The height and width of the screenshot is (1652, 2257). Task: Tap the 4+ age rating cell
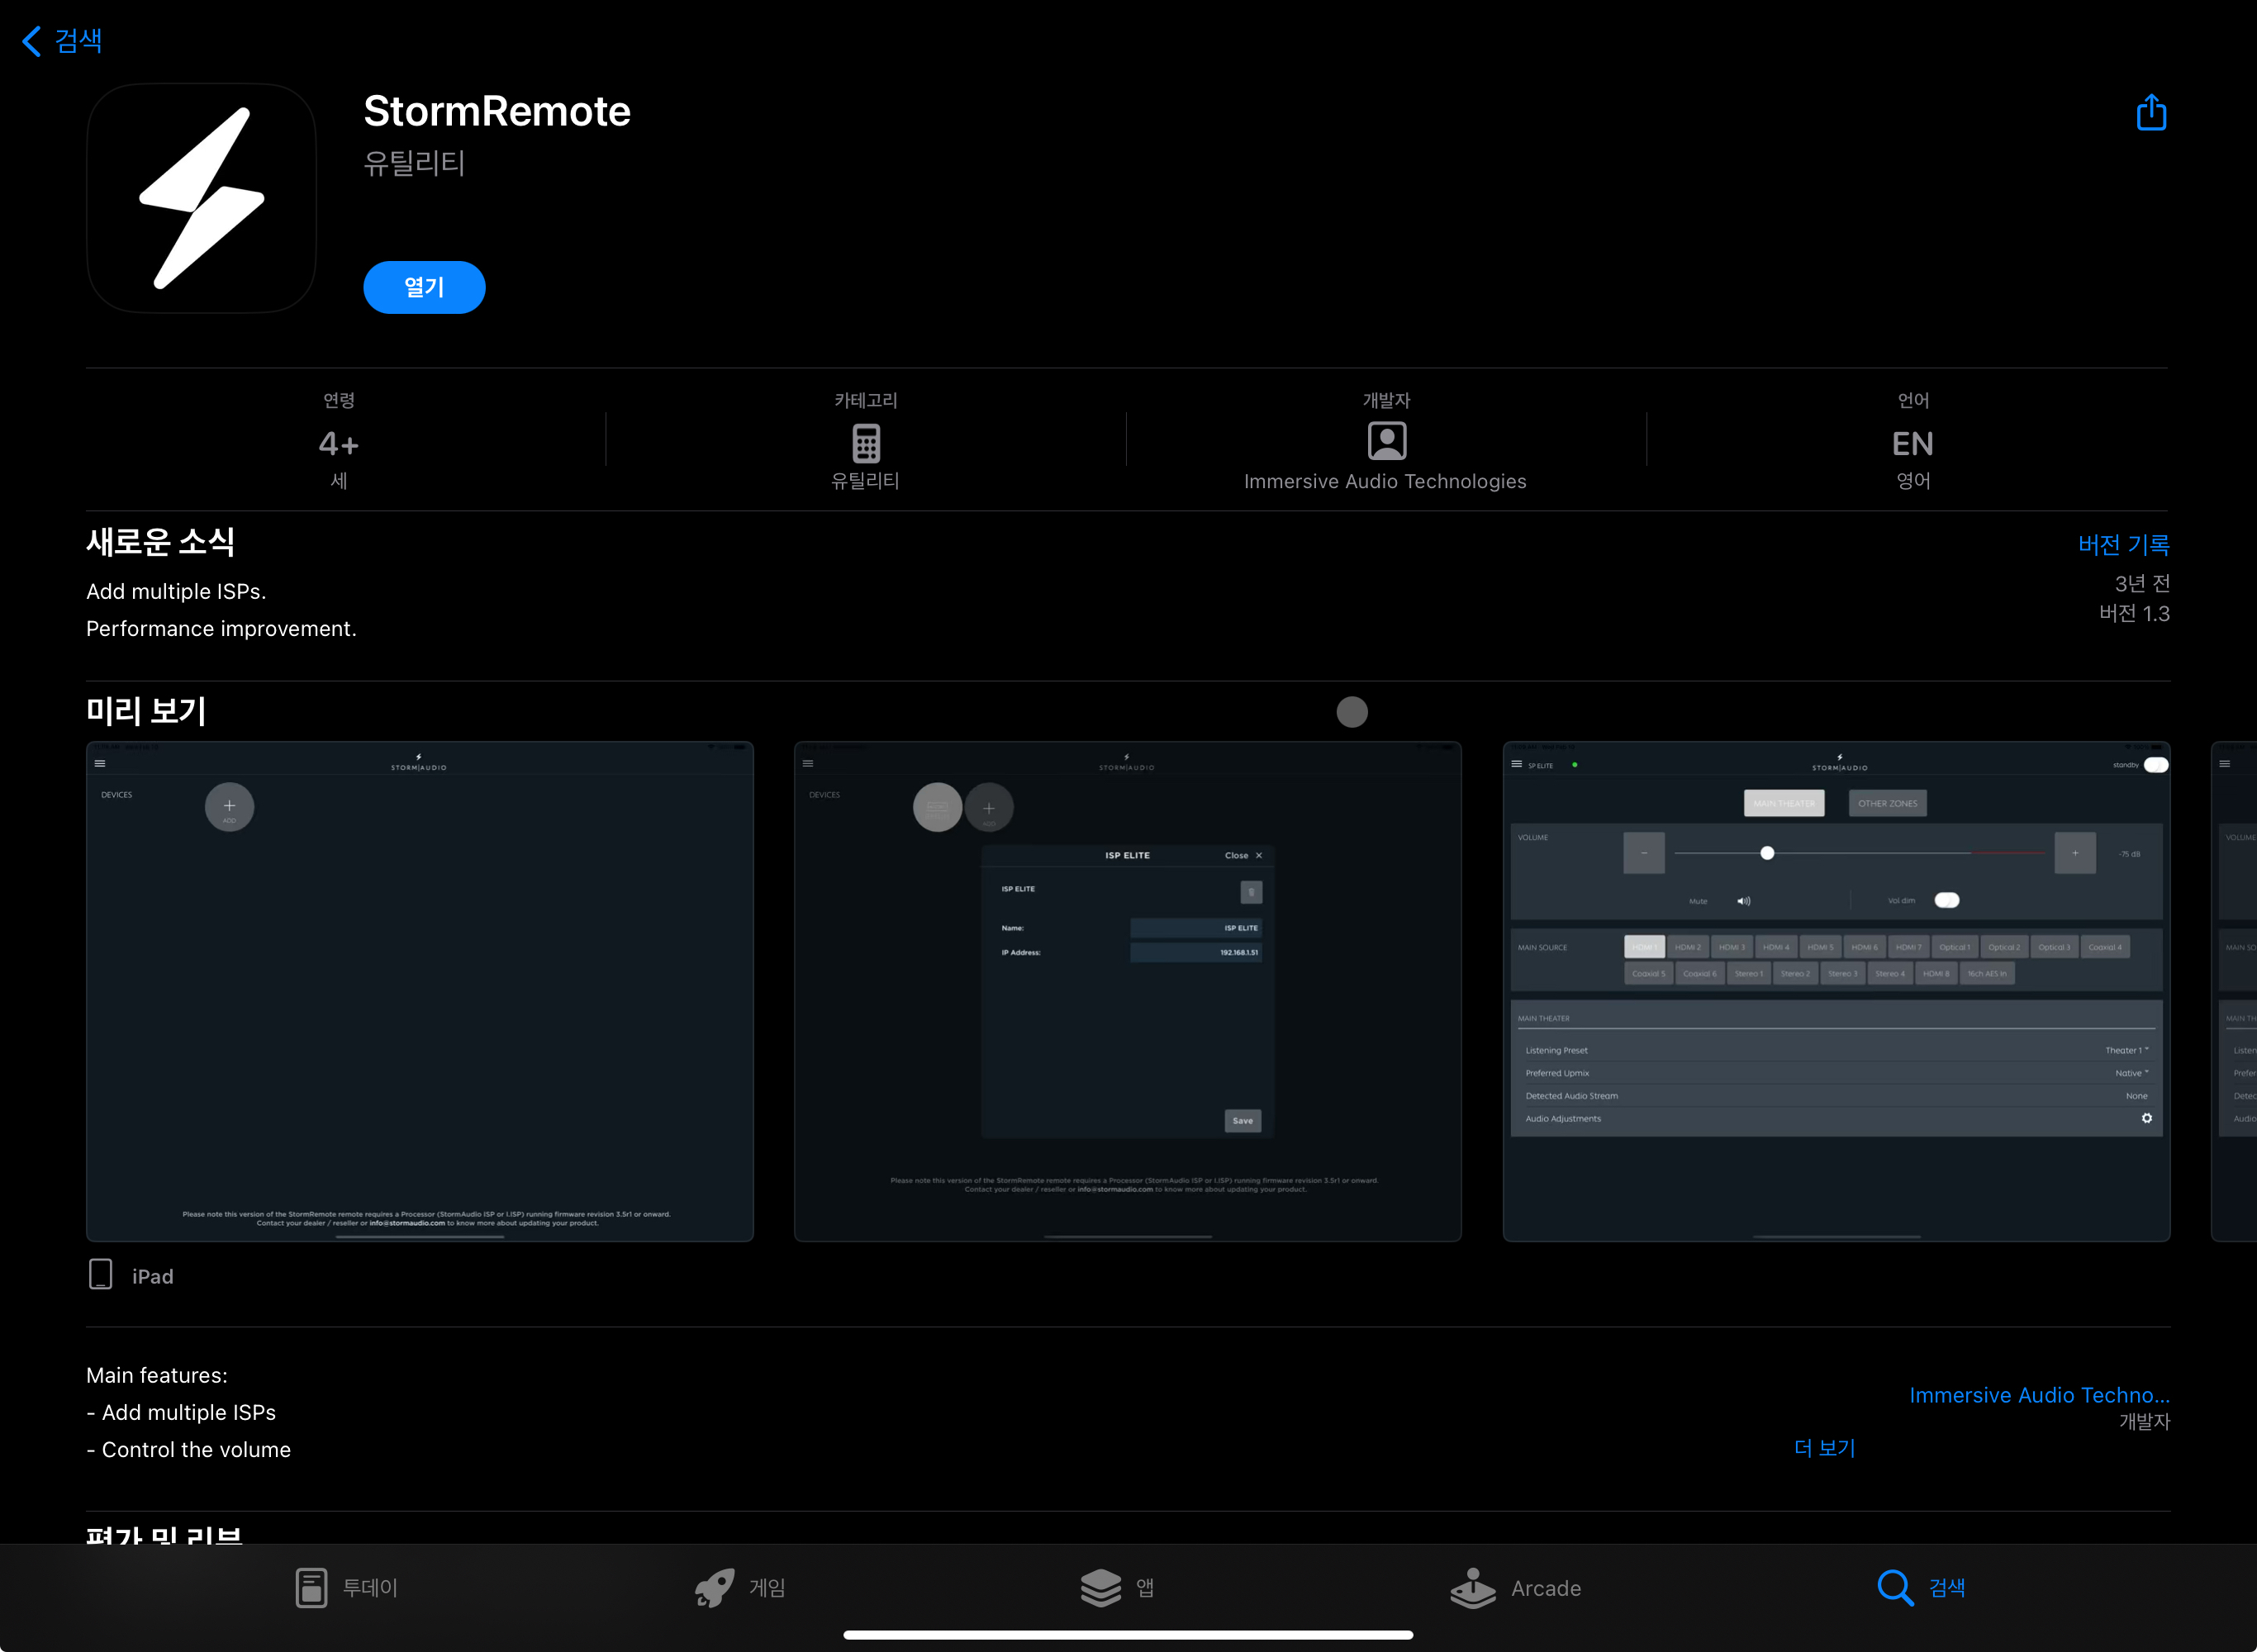pyautogui.click(x=339, y=443)
